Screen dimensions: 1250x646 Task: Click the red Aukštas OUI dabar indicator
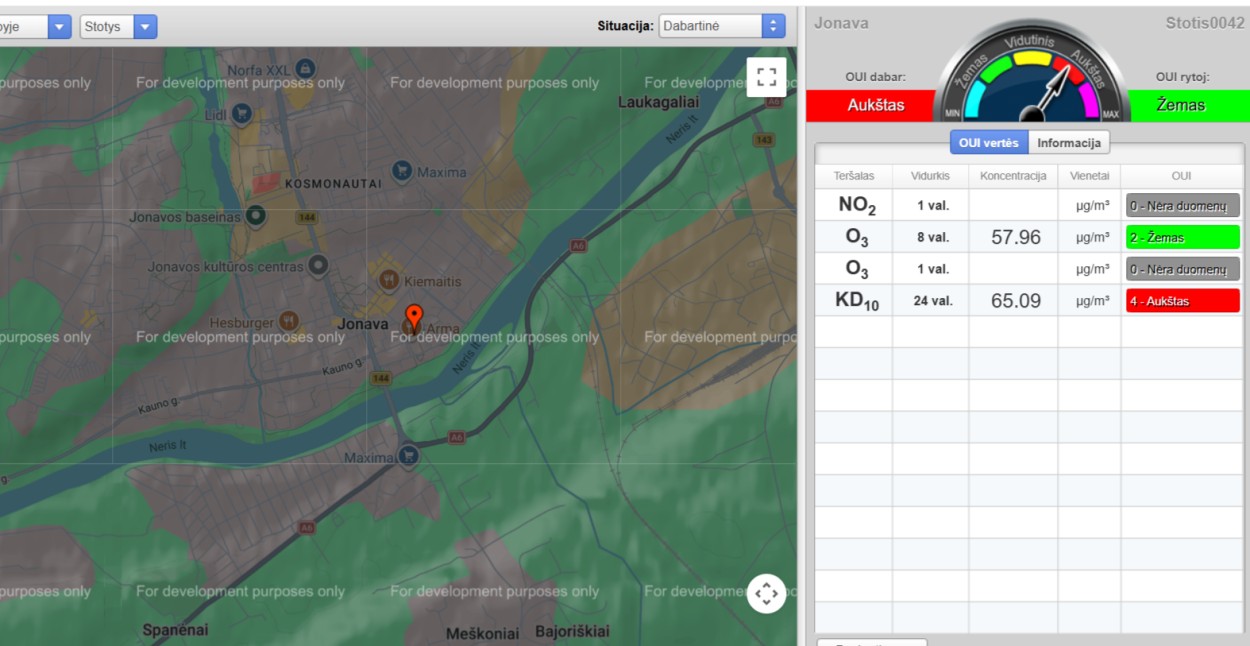coord(875,105)
